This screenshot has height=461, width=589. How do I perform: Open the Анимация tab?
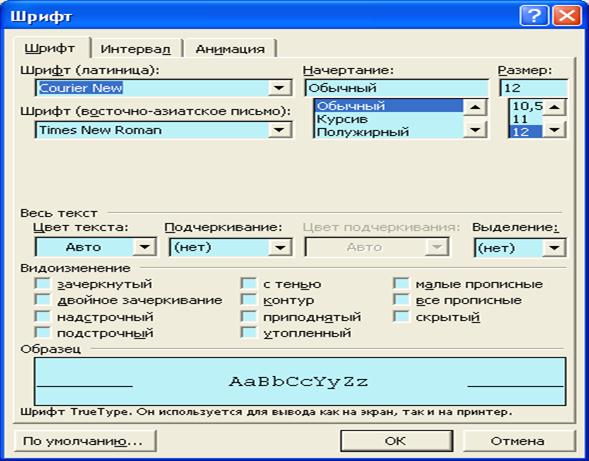tap(230, 49)
